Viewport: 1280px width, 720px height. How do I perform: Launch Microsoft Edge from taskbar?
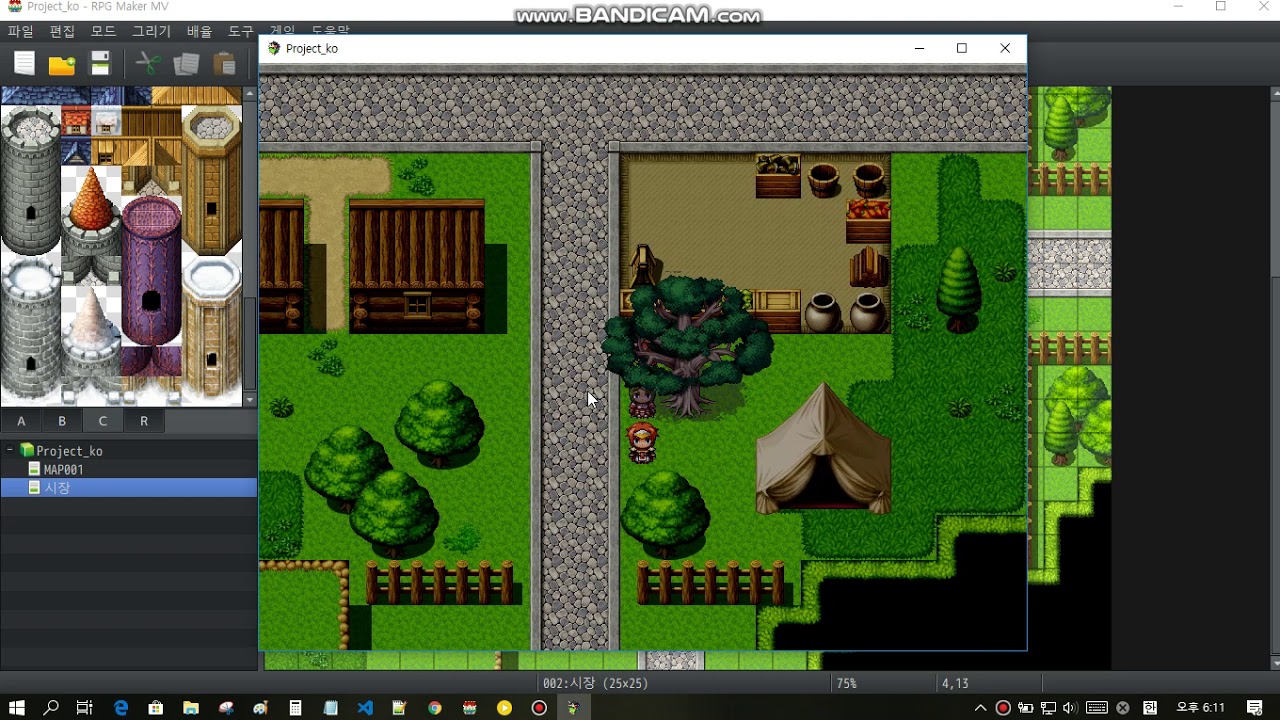pos(121,708)
